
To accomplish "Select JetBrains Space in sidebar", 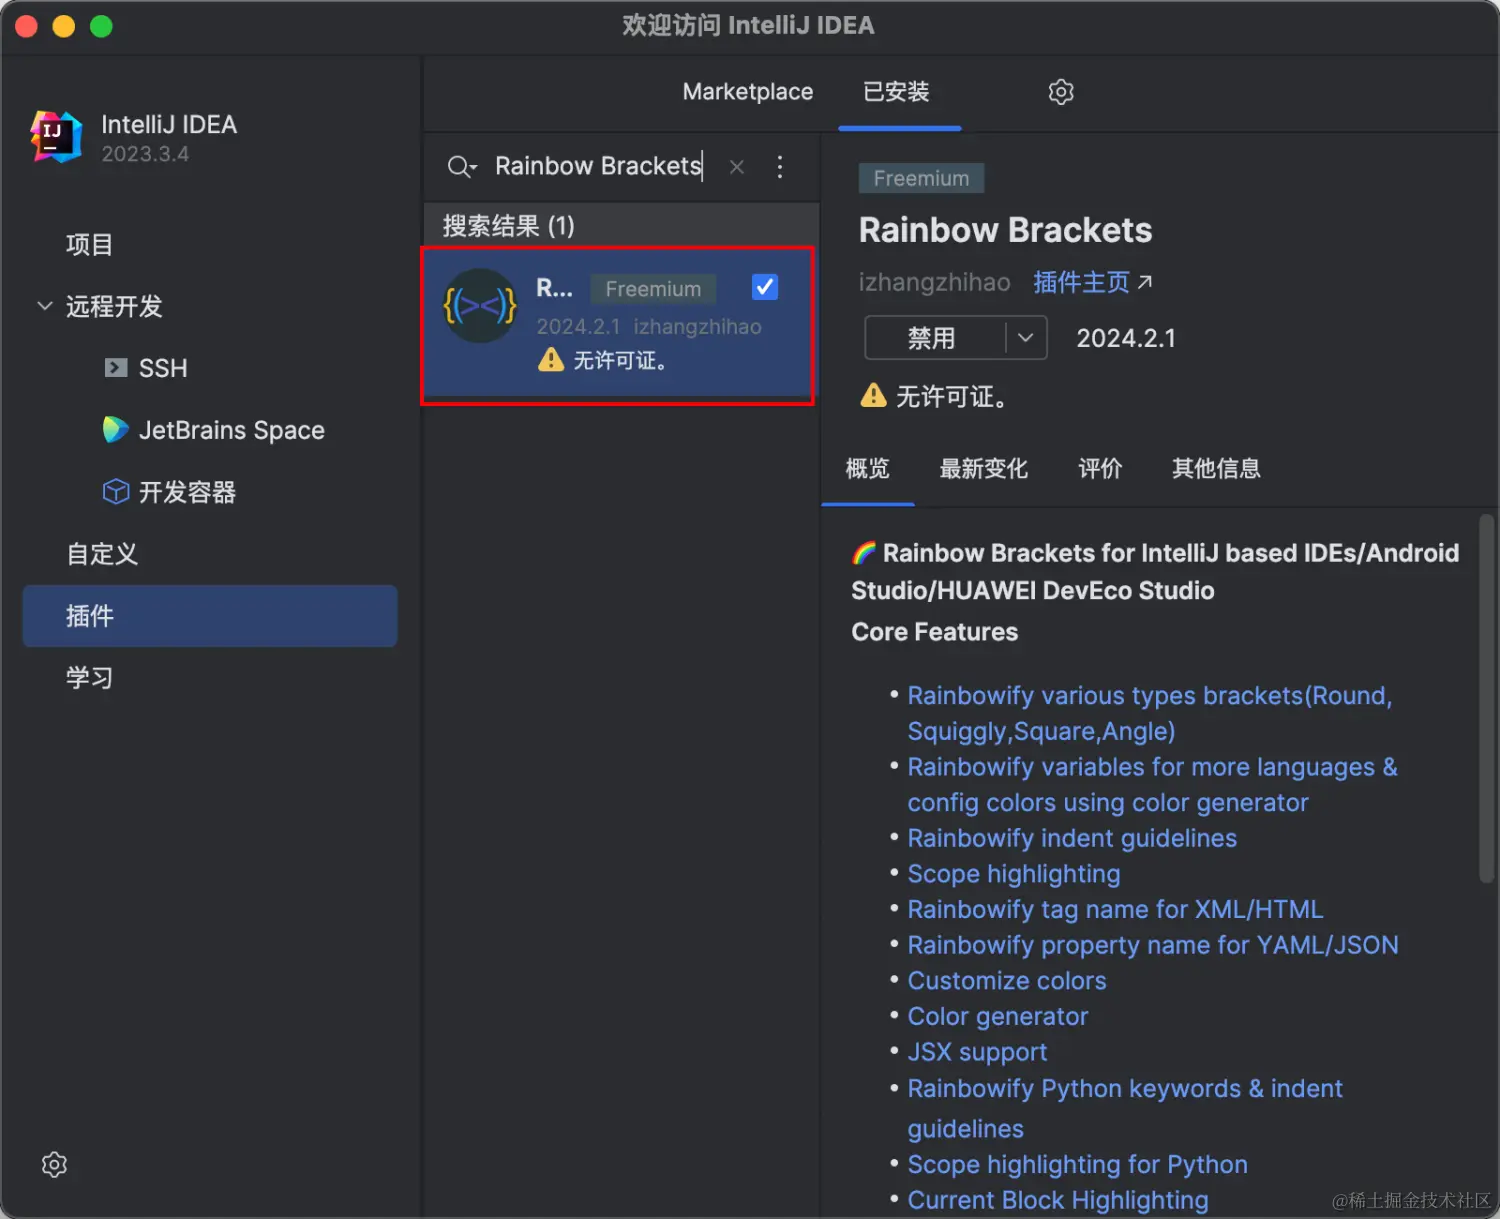I will tap(210, 430).
